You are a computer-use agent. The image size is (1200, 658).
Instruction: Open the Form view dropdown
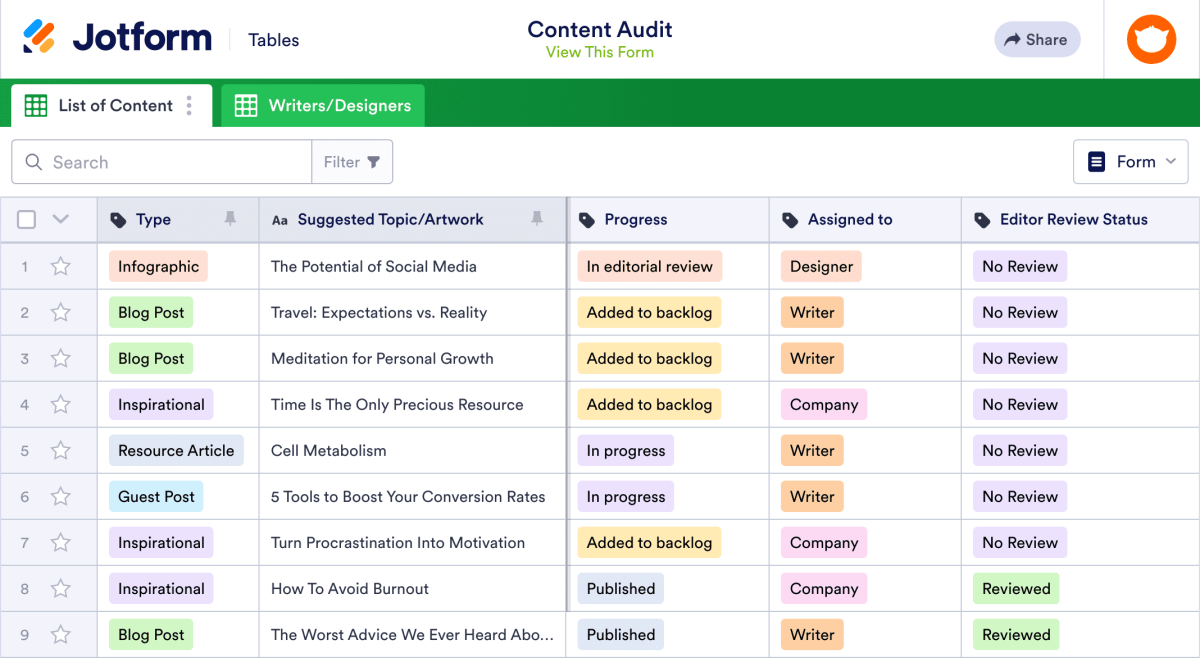point(1131,162)
